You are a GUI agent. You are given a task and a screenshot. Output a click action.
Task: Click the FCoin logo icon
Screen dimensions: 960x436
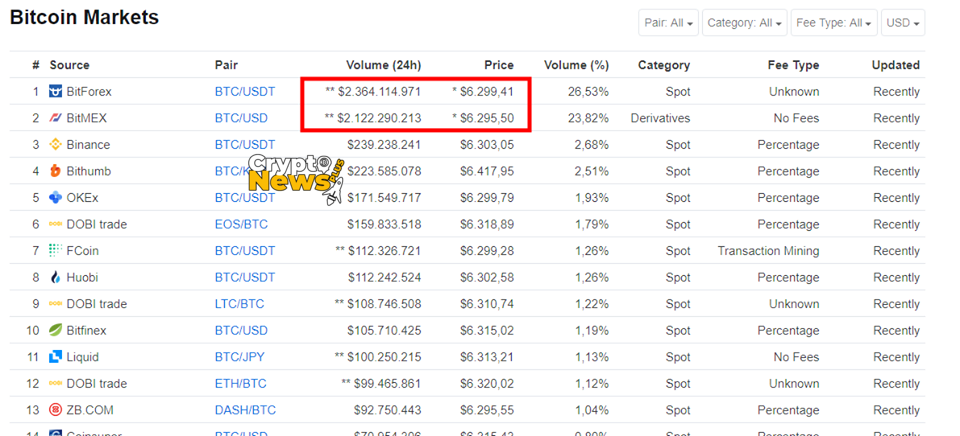(56, 250)
